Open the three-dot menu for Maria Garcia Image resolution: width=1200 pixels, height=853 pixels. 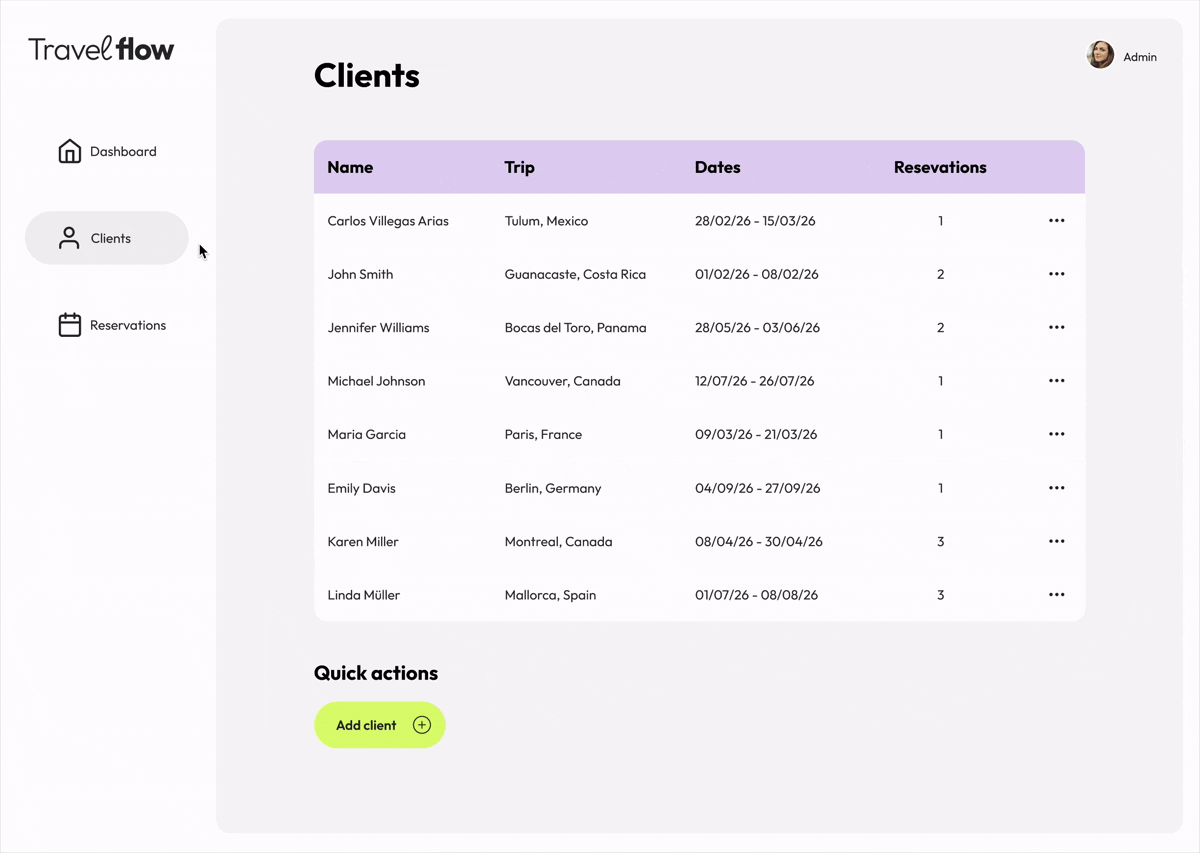[x=1056, y=434]
